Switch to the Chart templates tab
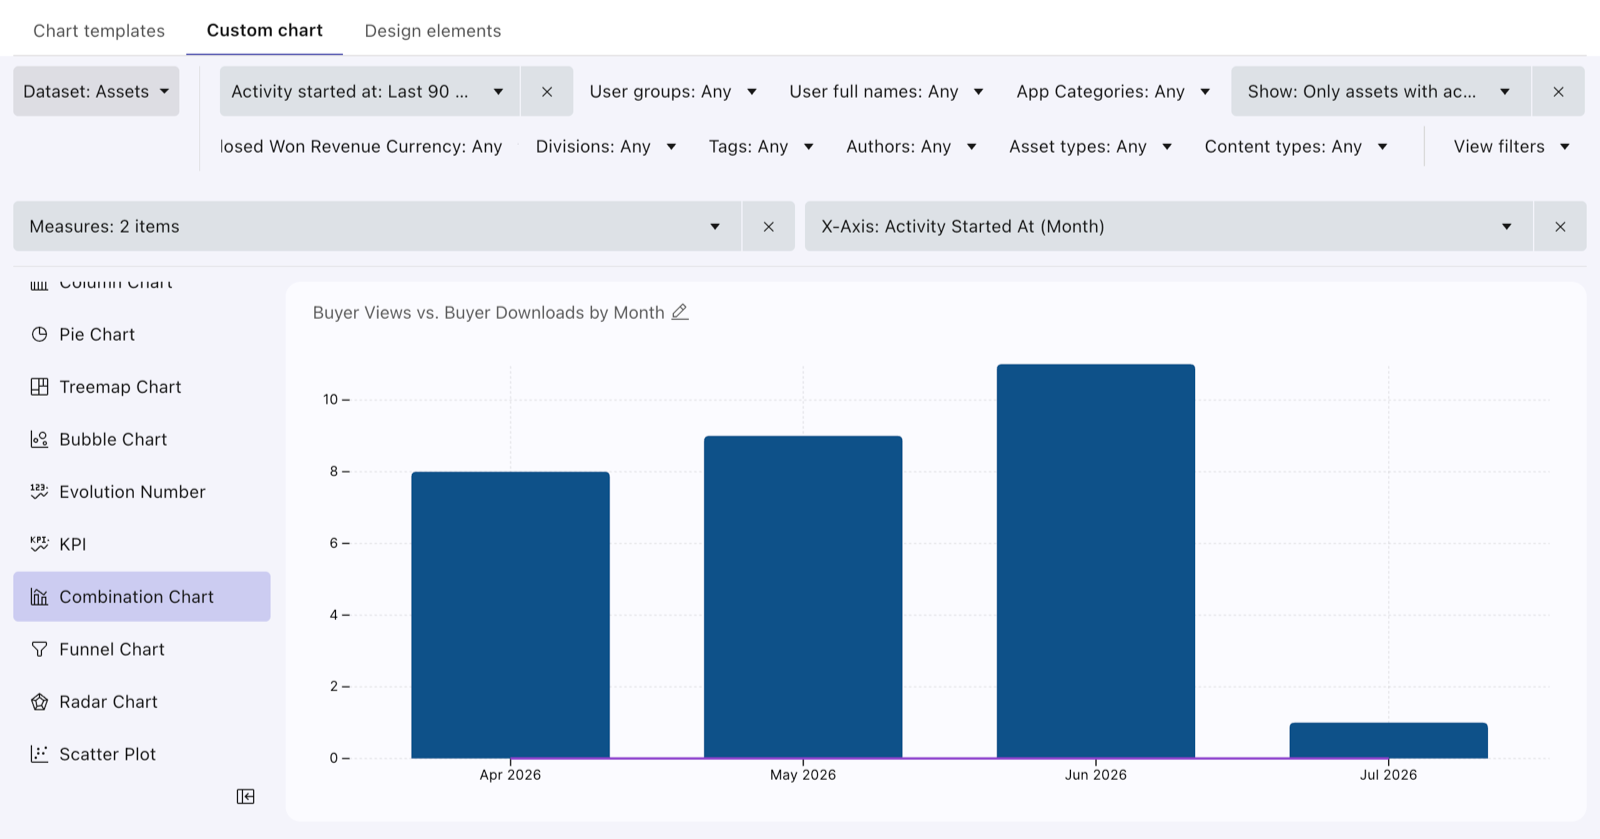 (99, 31)
